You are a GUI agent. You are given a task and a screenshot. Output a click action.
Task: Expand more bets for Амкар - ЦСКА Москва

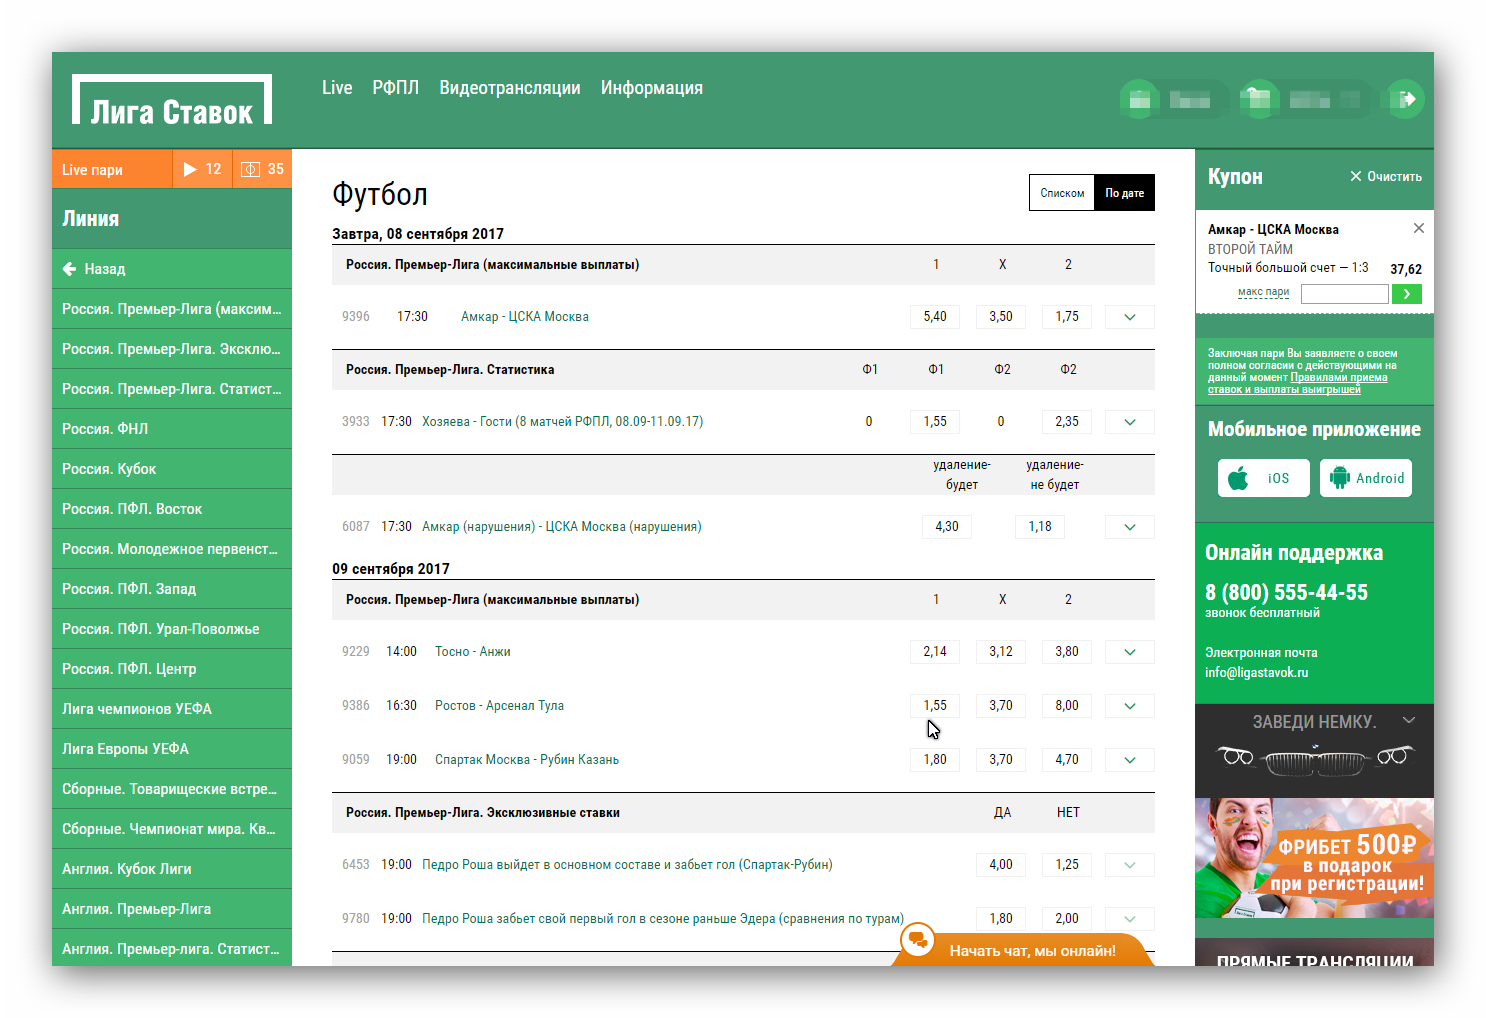[1130, 317]
